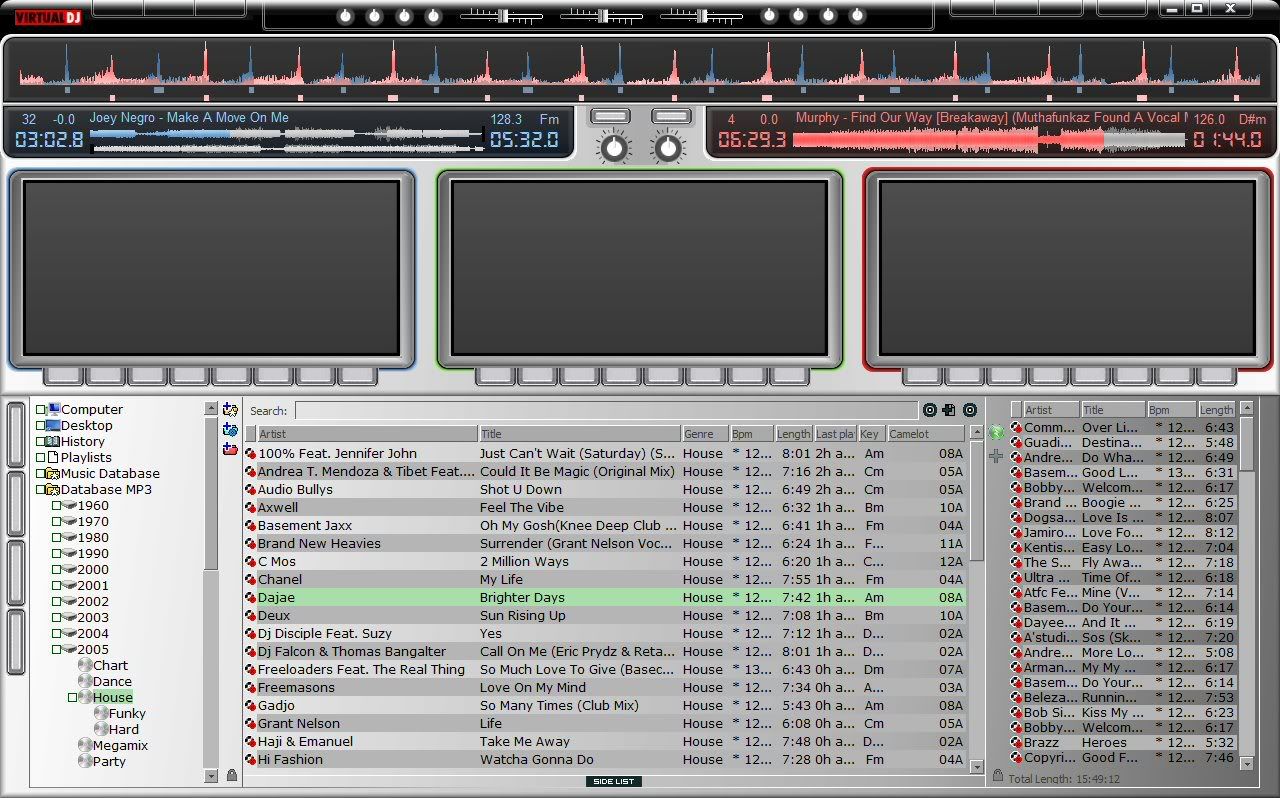The image size is (1280, 798).
Task: Click the right center mixer knob
Action: click(x=667, y=148)
